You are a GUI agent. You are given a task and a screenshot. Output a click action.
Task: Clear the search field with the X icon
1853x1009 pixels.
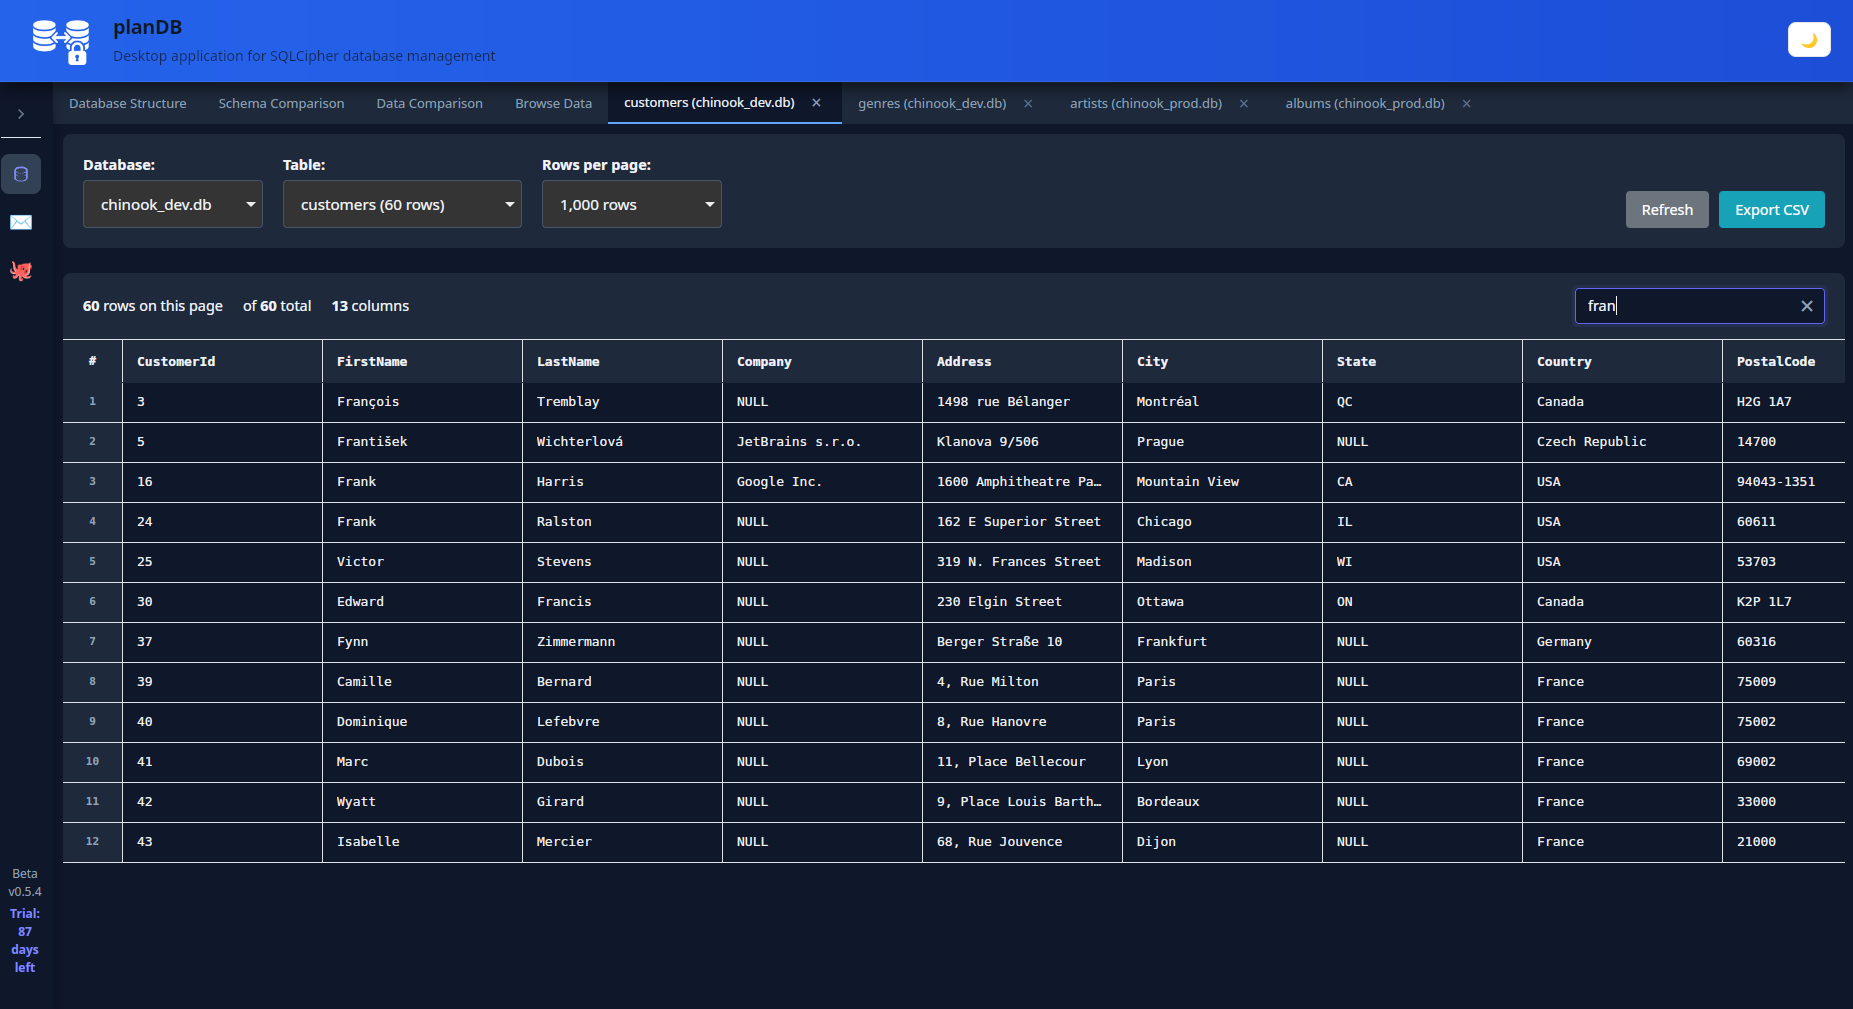[x=1808, y=306]
